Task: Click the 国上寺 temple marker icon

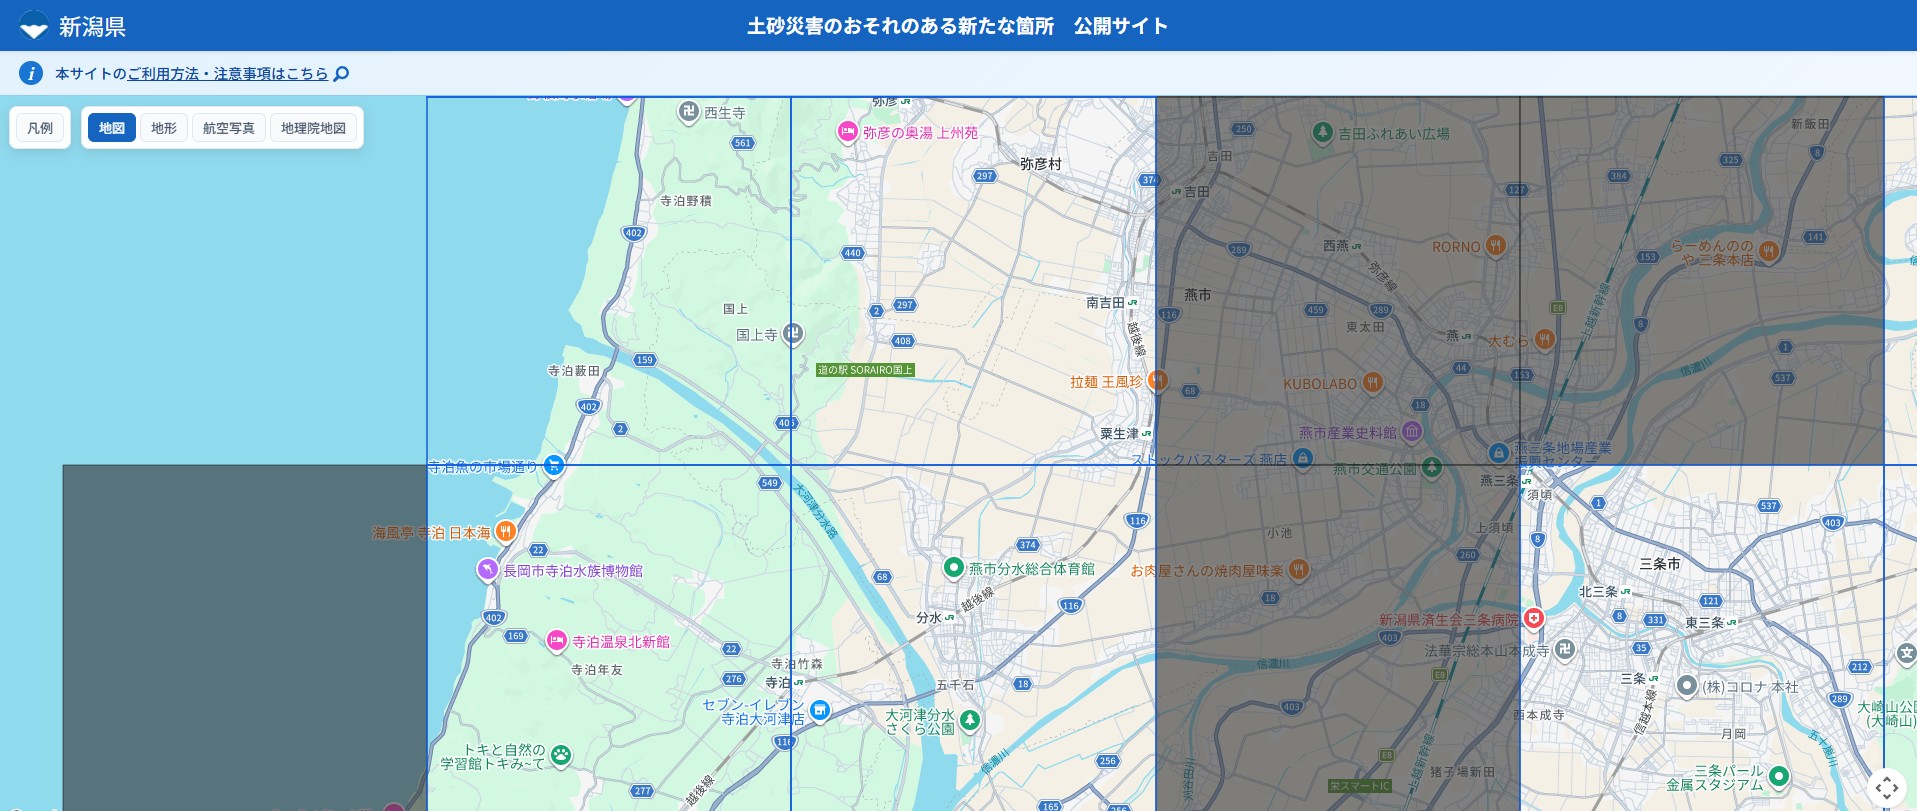Action: pyautogui.click(x=793, y=333)
